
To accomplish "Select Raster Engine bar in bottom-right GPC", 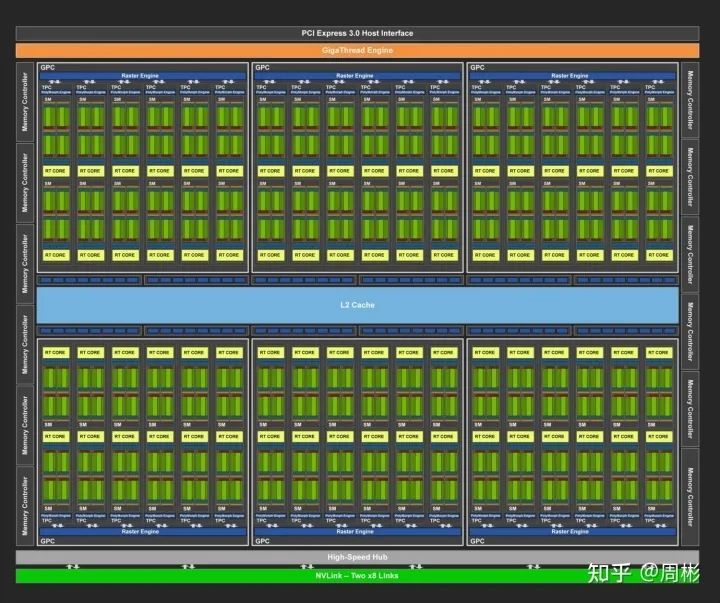I will 572,531.
